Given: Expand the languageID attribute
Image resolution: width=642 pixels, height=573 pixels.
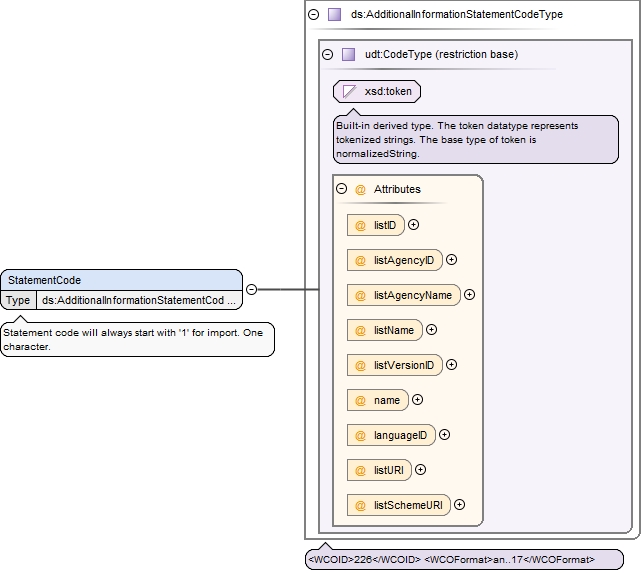Looking at the screenshot, I should pyautogui.click(x=444, y=435).
